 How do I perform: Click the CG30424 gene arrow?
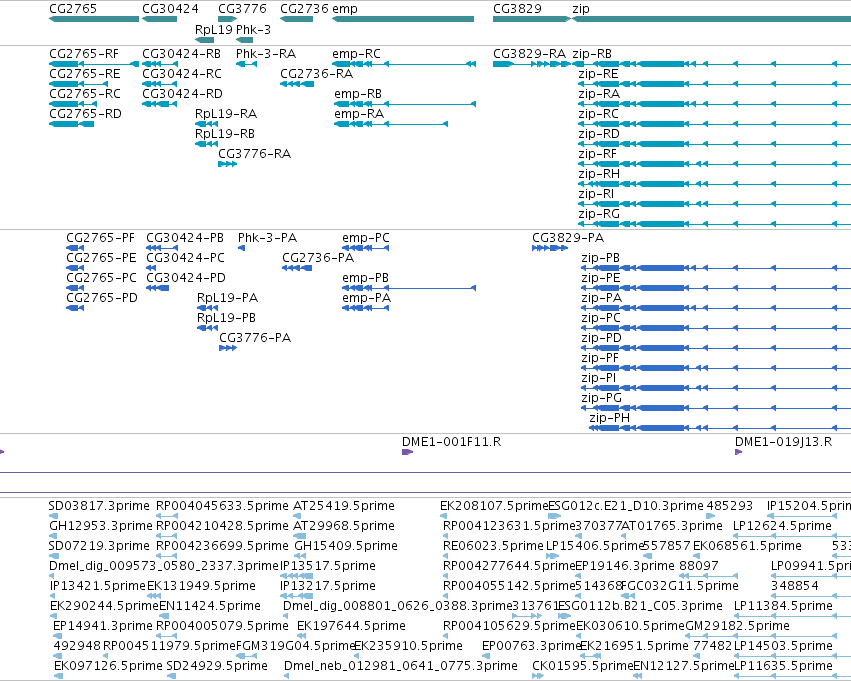pyautogui.click(x=160, y=19)
